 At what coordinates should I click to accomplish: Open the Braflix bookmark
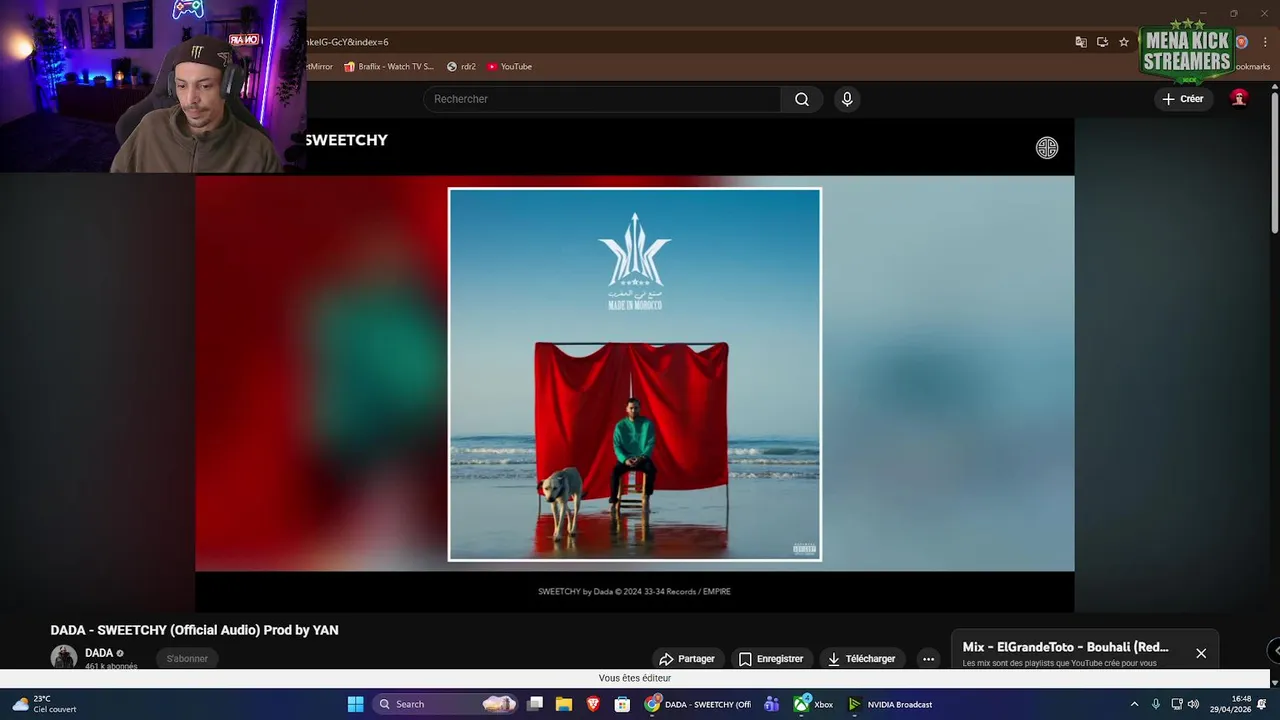[x=389, y=66]
